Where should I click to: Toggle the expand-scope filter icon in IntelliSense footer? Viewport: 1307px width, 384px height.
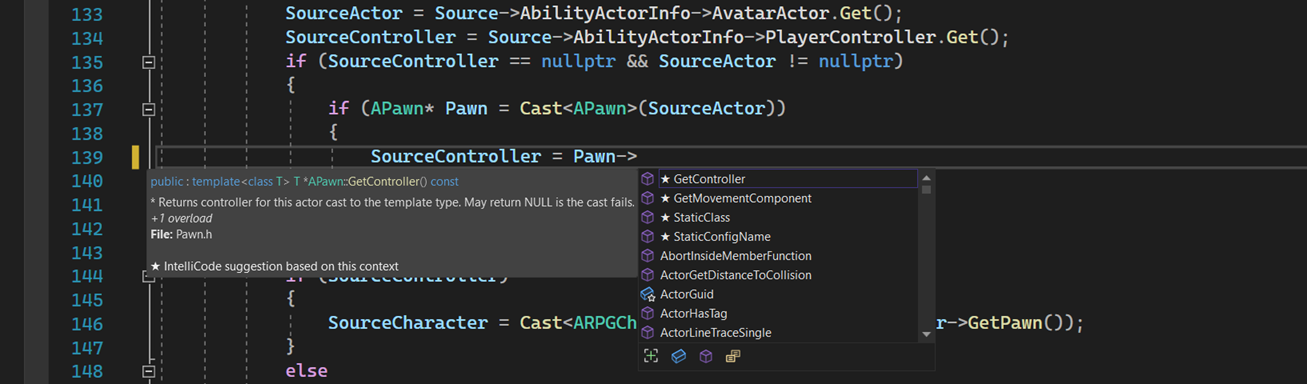point(651,356)
